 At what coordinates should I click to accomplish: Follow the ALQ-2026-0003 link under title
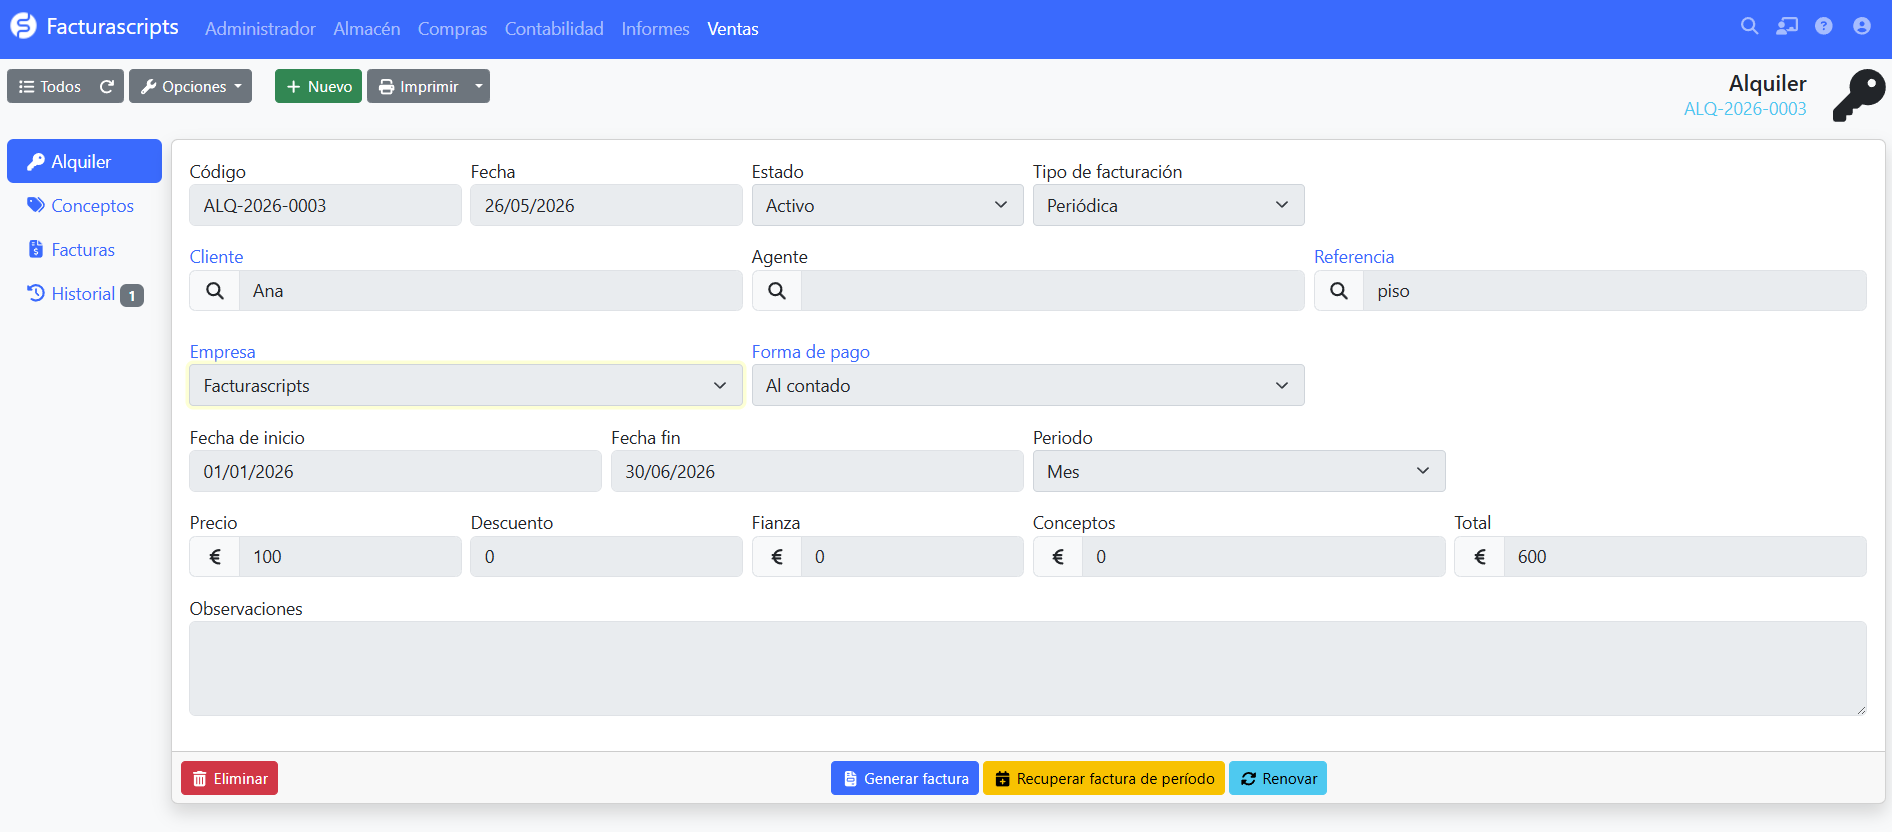tap(1745, 109)
